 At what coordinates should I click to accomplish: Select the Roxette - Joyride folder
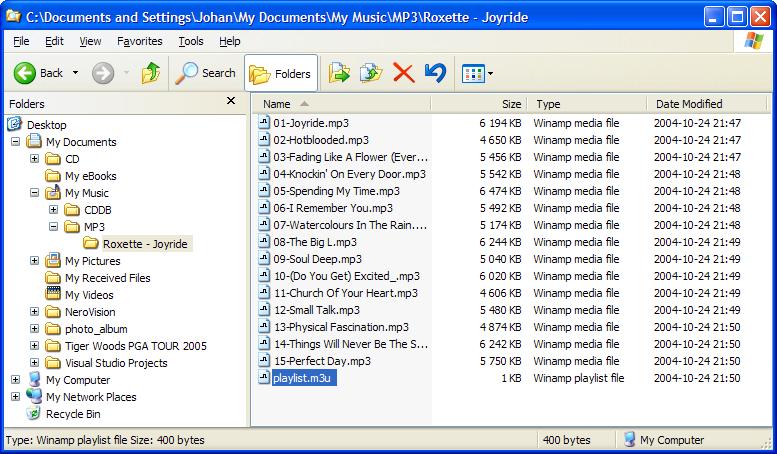click(x=145, y=244)
